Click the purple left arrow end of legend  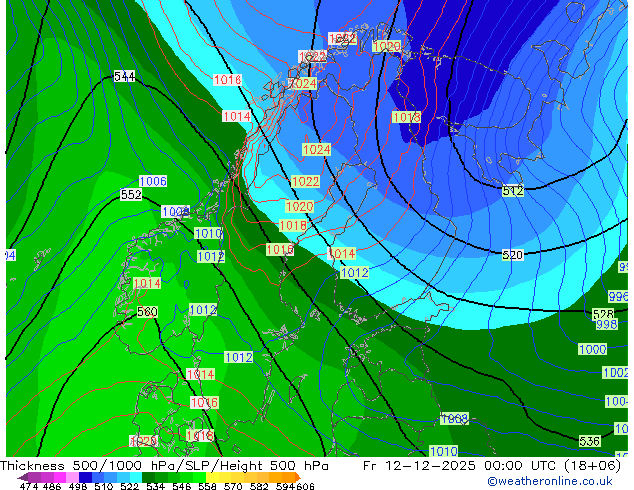pyautogui.click(x=22, y=478)
